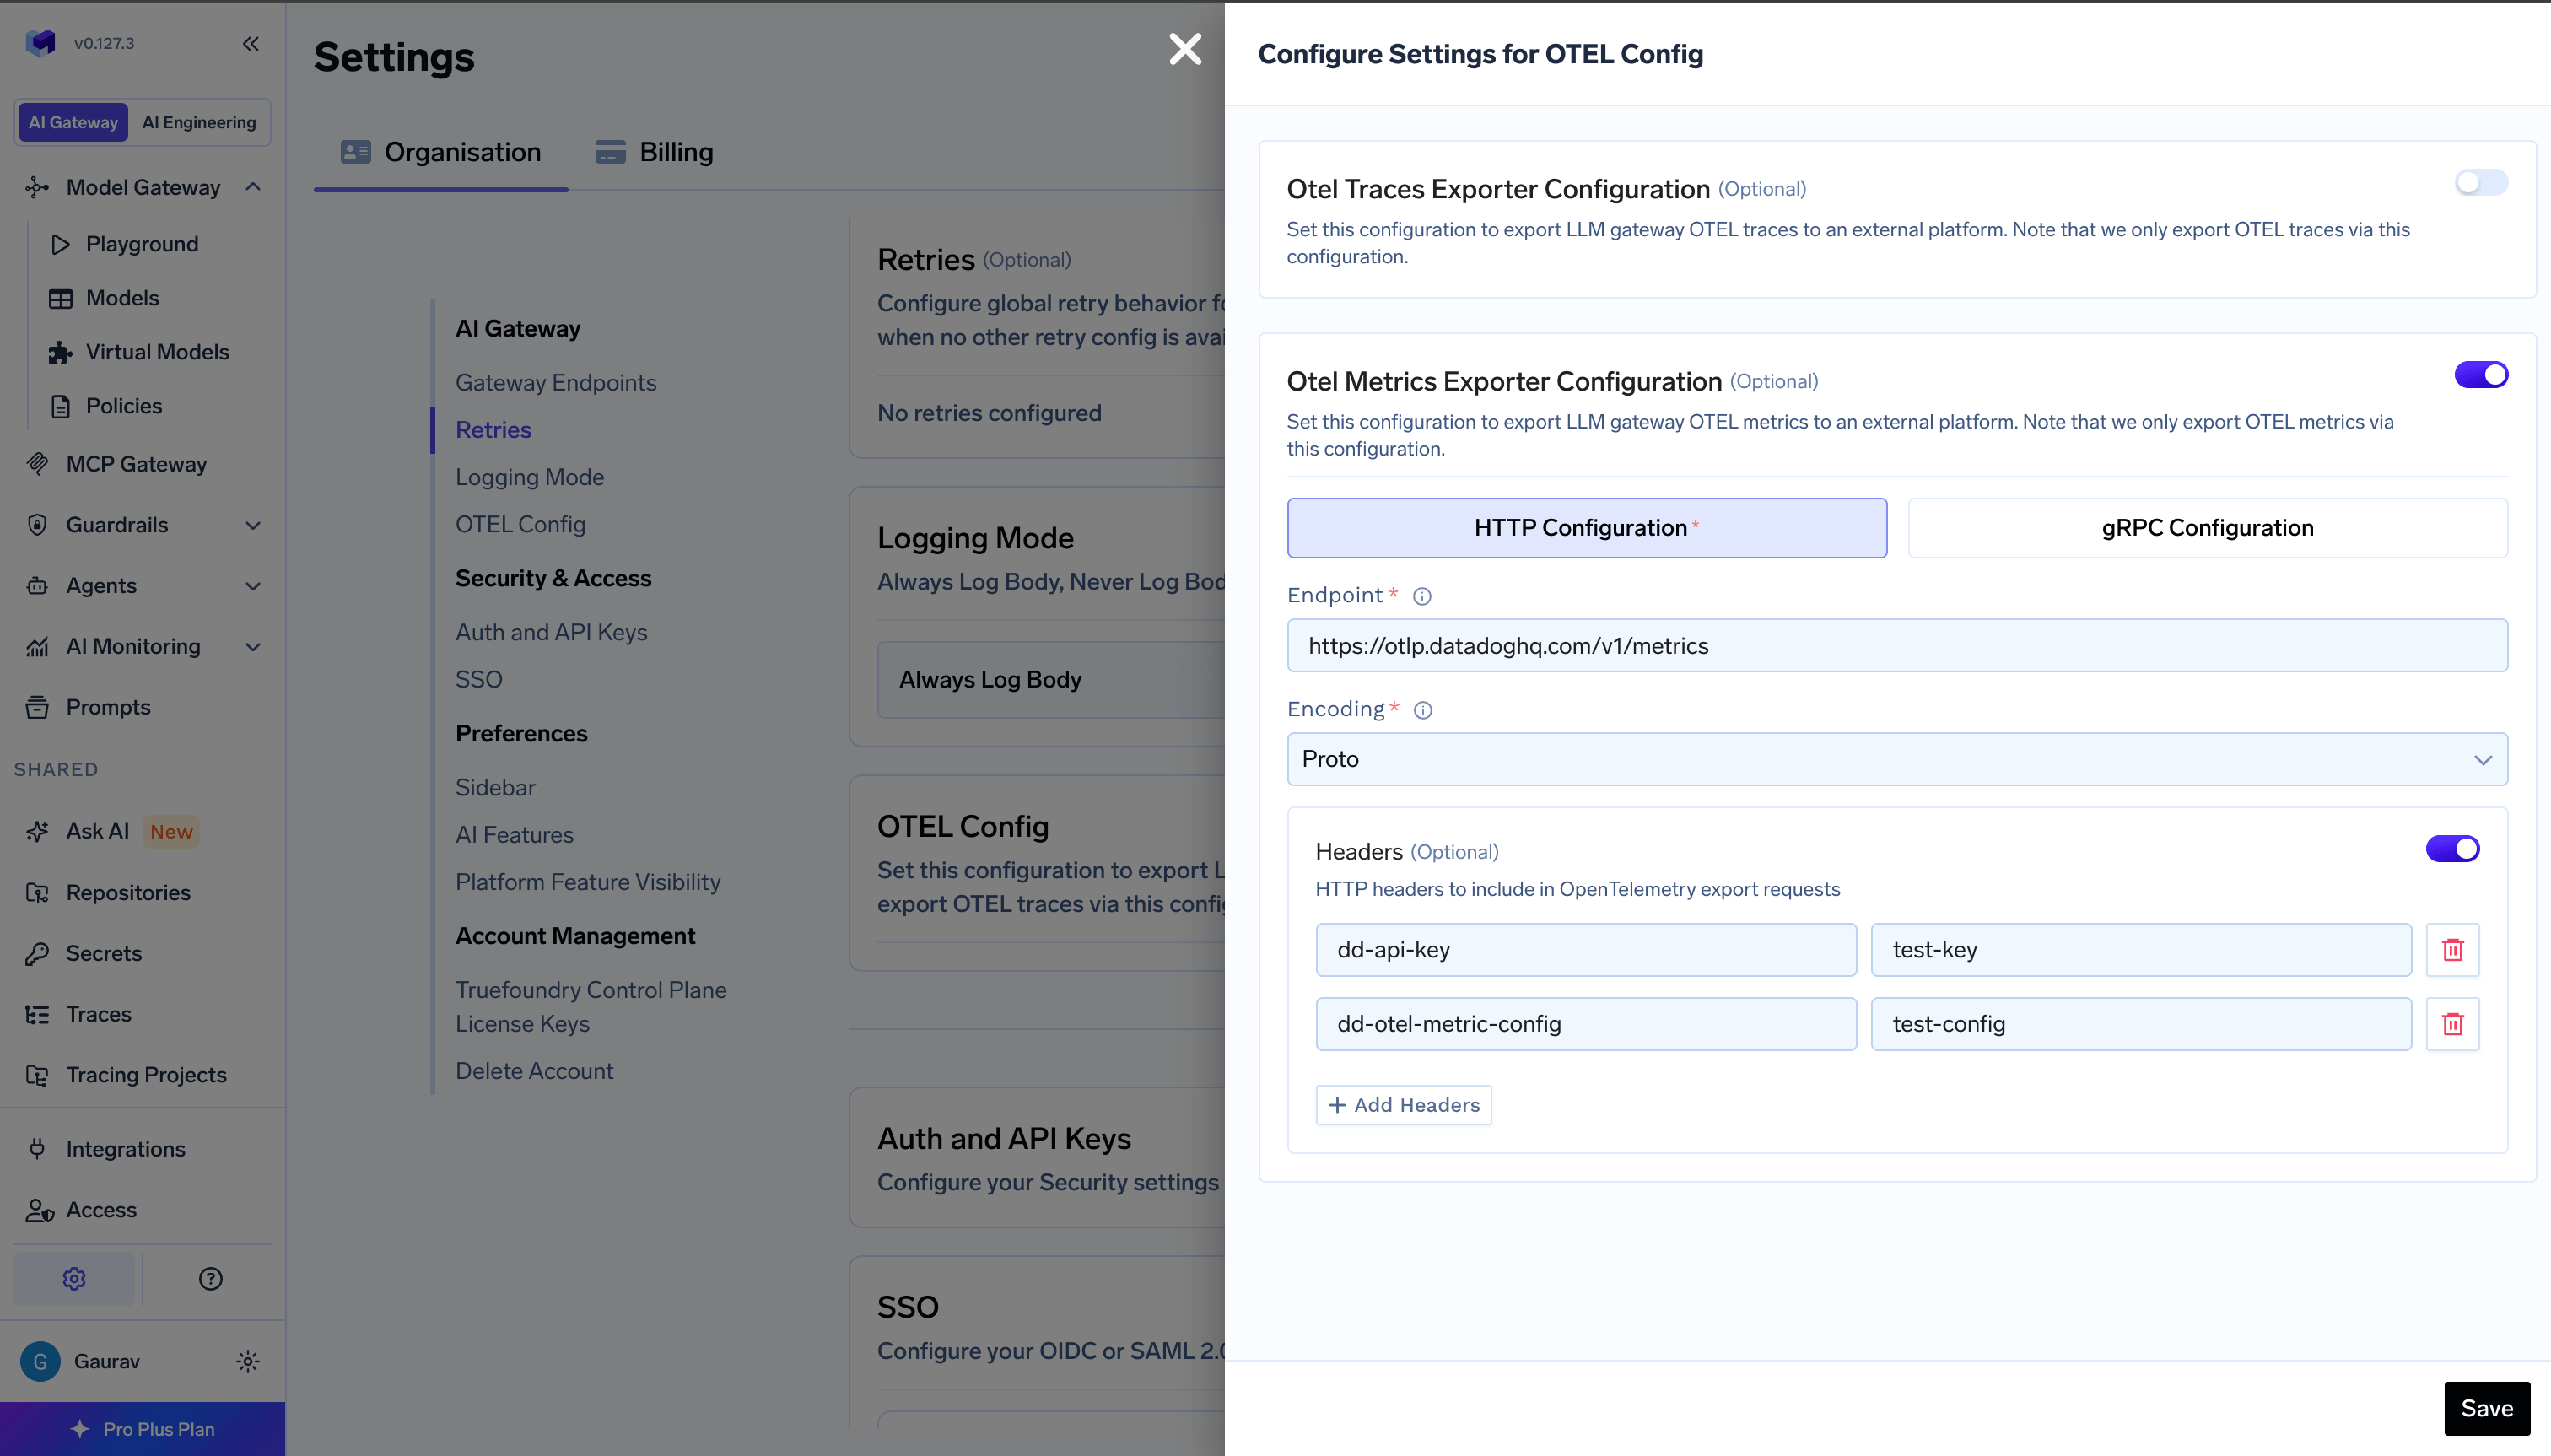Collapse the Model Gateway section
The height and width of the screenshot is (1456, 2551).
tap(252, 187)
